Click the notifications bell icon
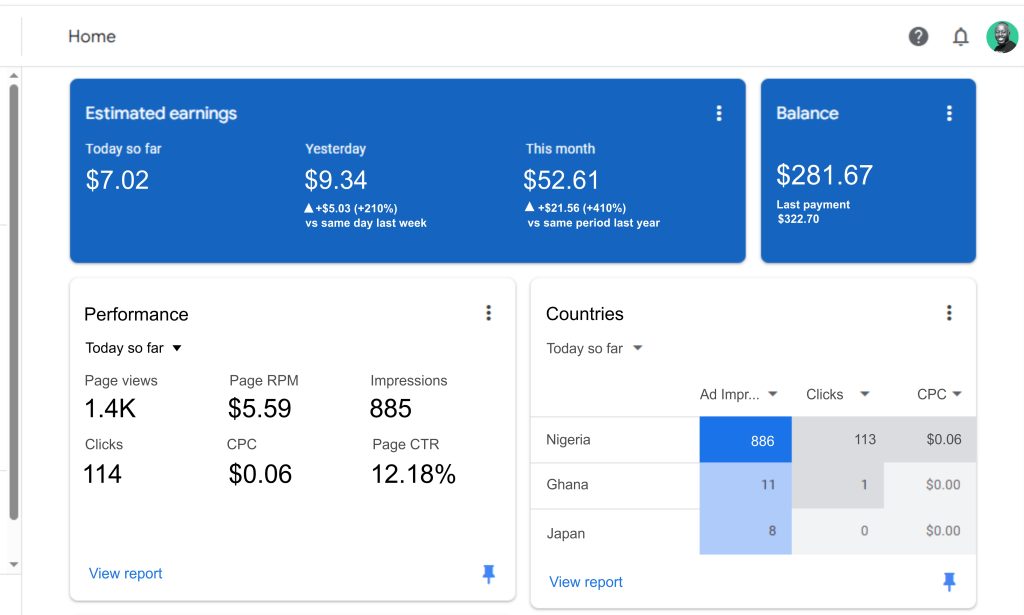This screenshot has height=615, width=1024. tap(960, 37)
